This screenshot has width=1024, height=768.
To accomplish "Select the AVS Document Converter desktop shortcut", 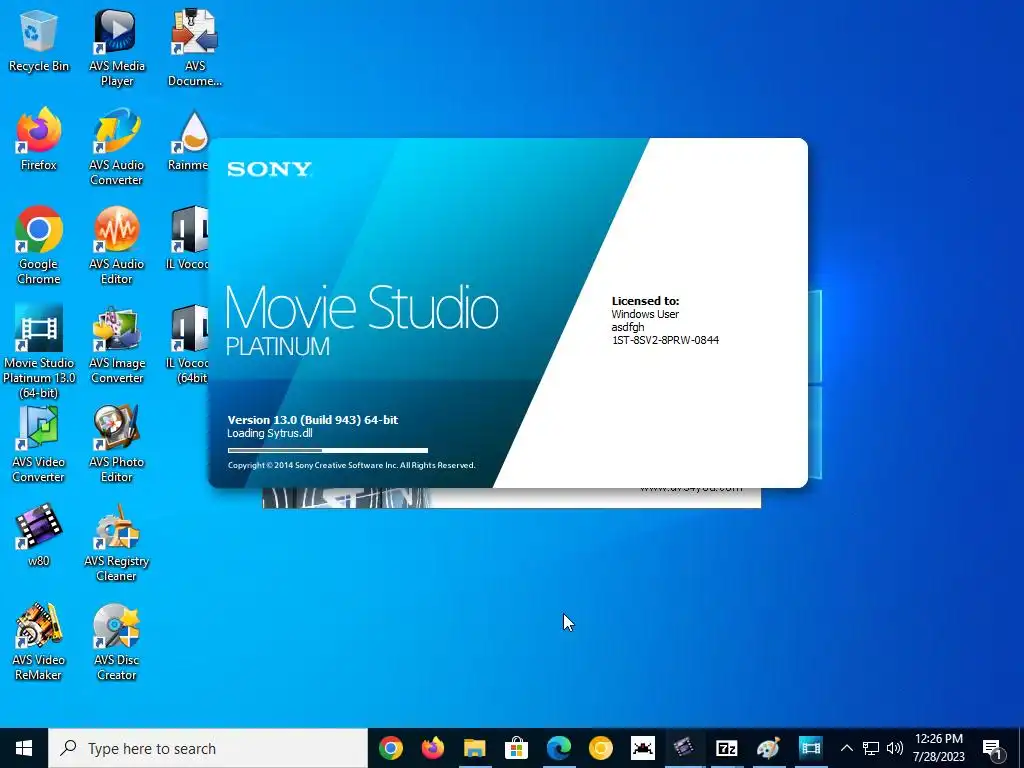I will coord(195,49).
